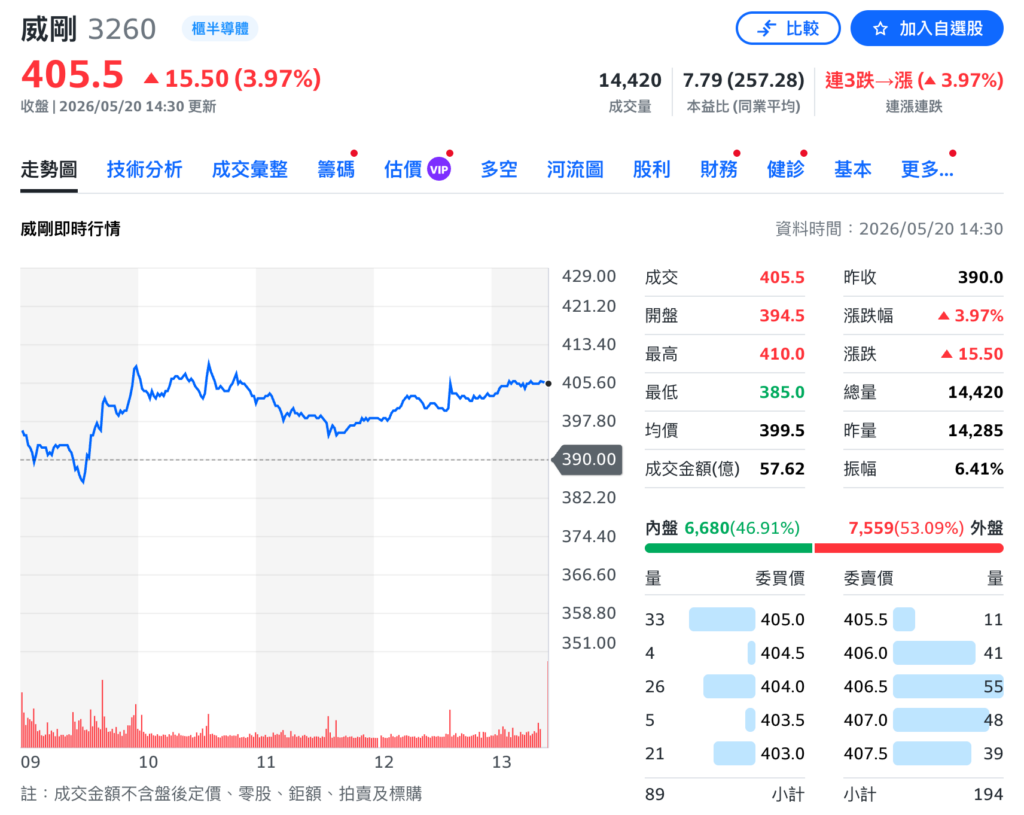
Task: Open the 技術分析 tab
Action: [x=144, y=170]
